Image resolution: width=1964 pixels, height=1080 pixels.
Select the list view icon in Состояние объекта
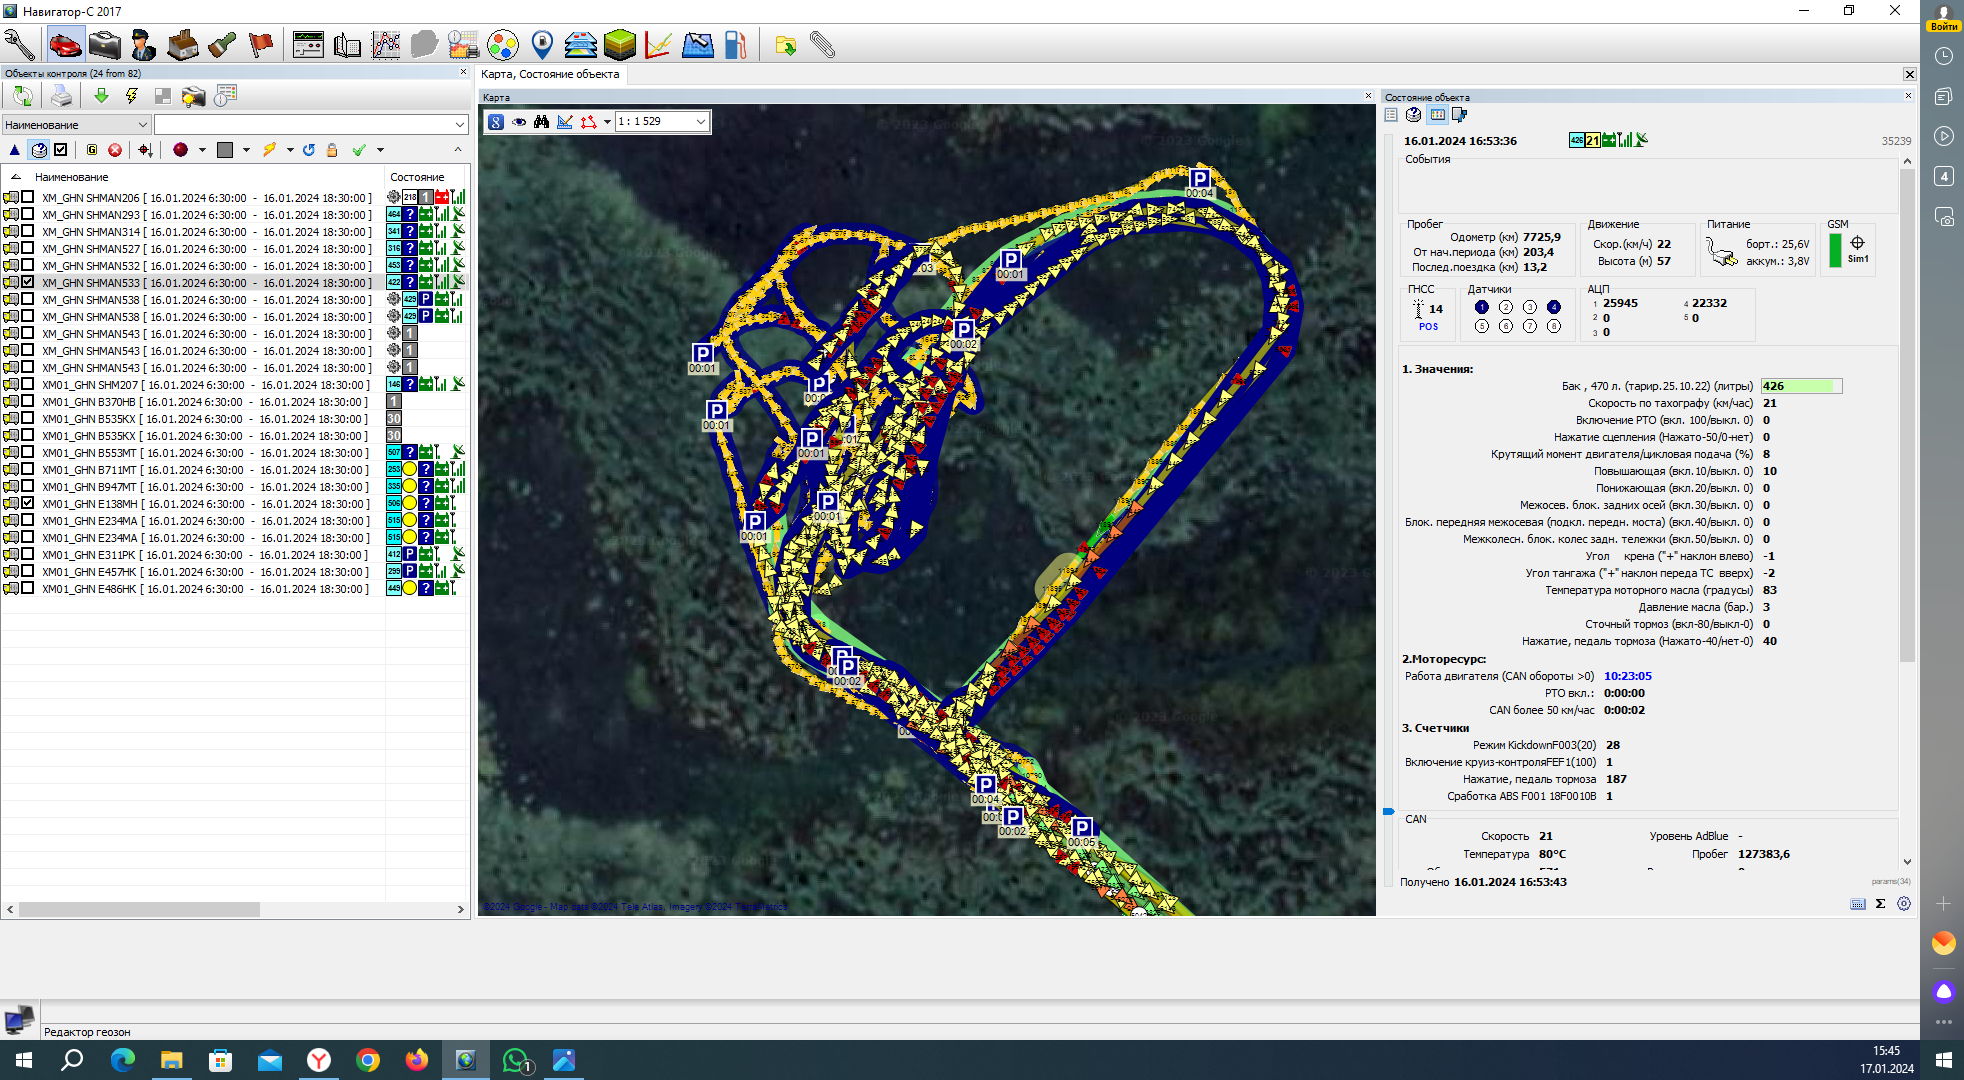click(1391, 115)
